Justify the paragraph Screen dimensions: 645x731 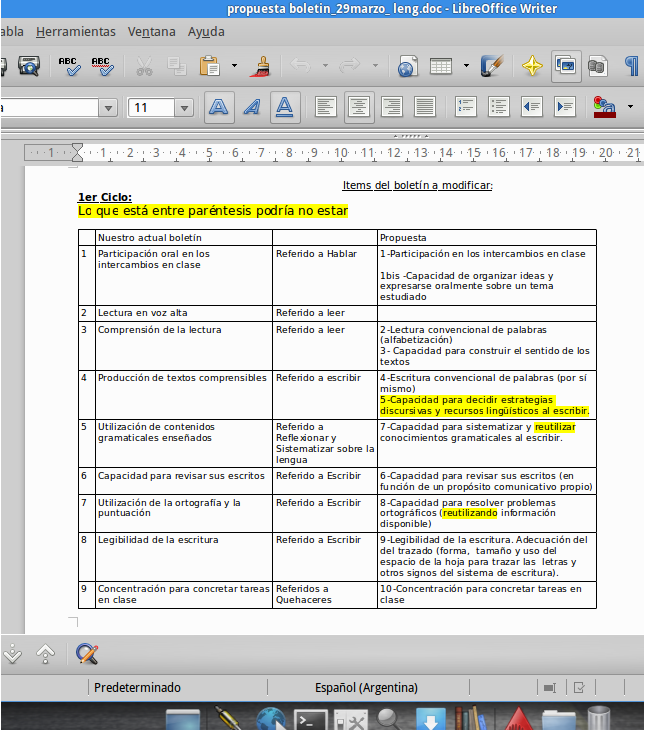pyautogui.click(x=425, y=107)
